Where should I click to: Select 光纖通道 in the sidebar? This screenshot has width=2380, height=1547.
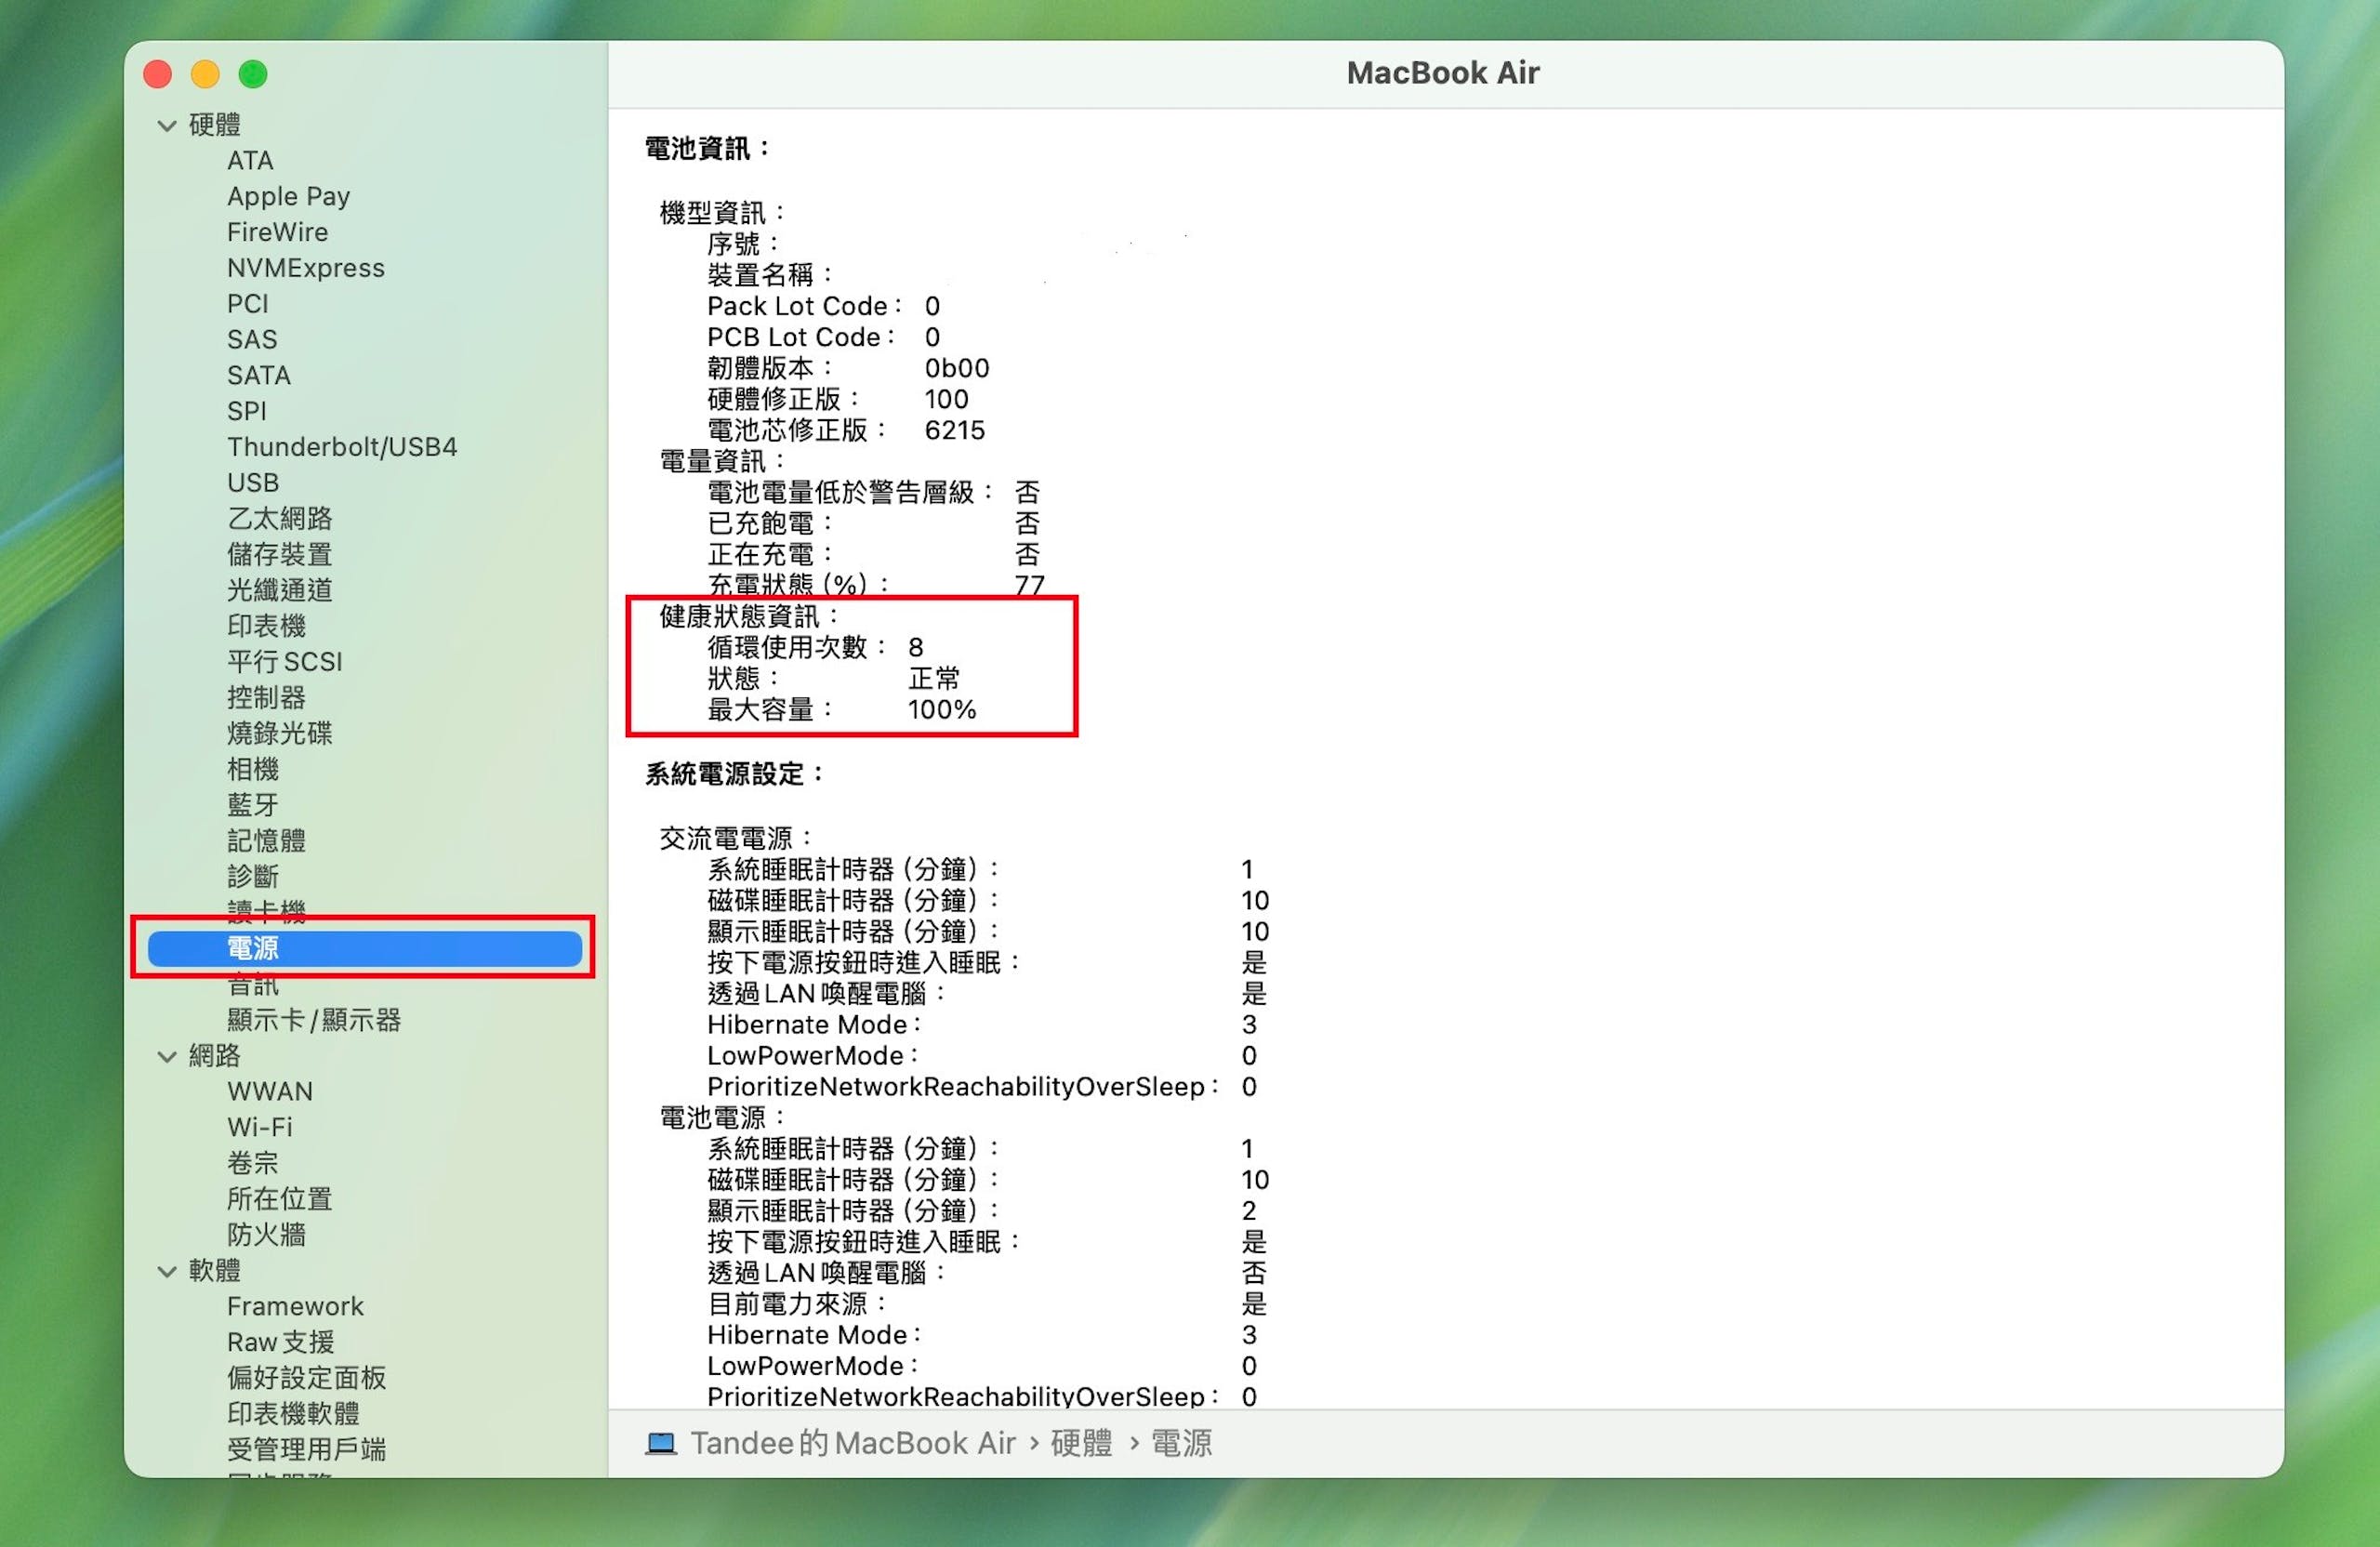coord(279,590)
